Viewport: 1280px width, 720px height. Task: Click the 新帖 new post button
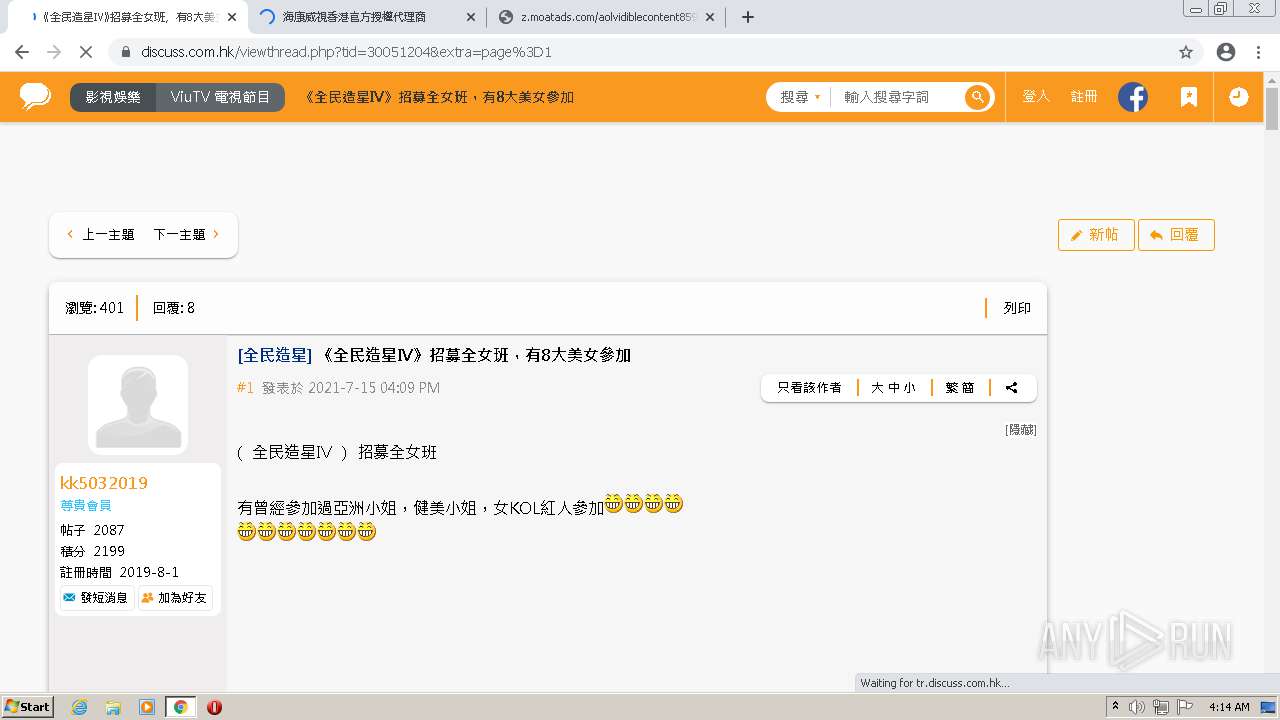[1096, 235]
